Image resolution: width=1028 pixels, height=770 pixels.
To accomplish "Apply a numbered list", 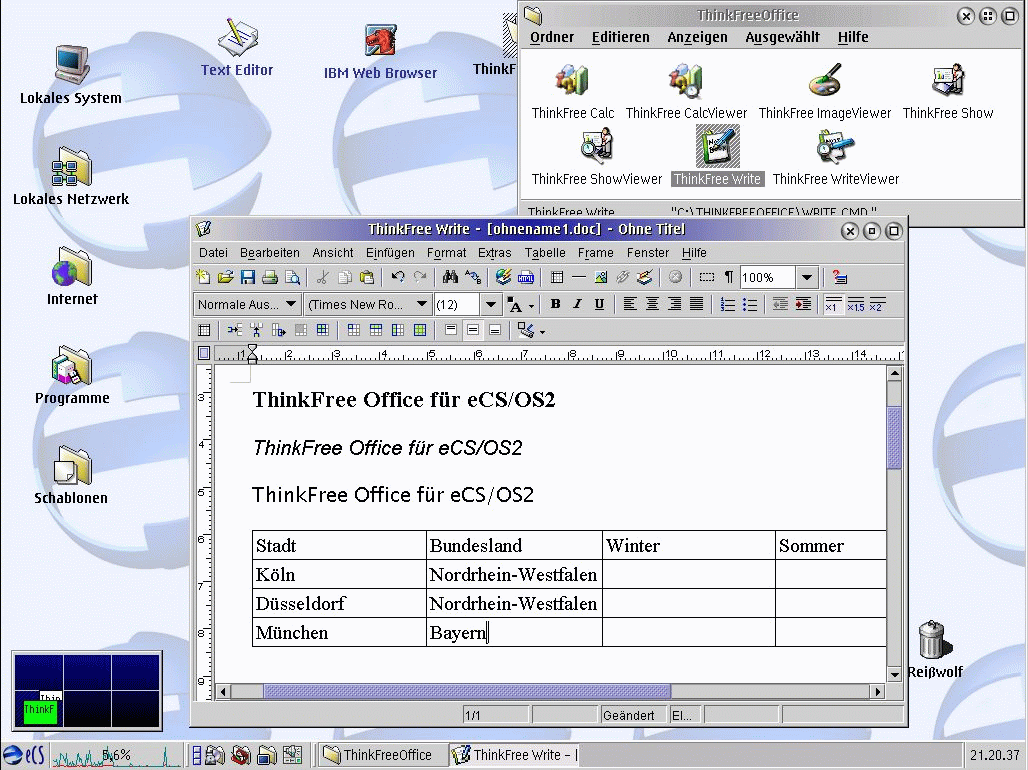I will (x=728, y=304).
